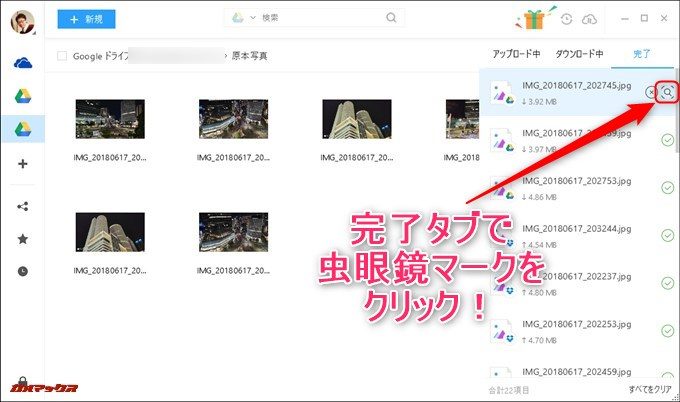Tick the select-all checkbox beside Google ドライブ

pos(62,56)
